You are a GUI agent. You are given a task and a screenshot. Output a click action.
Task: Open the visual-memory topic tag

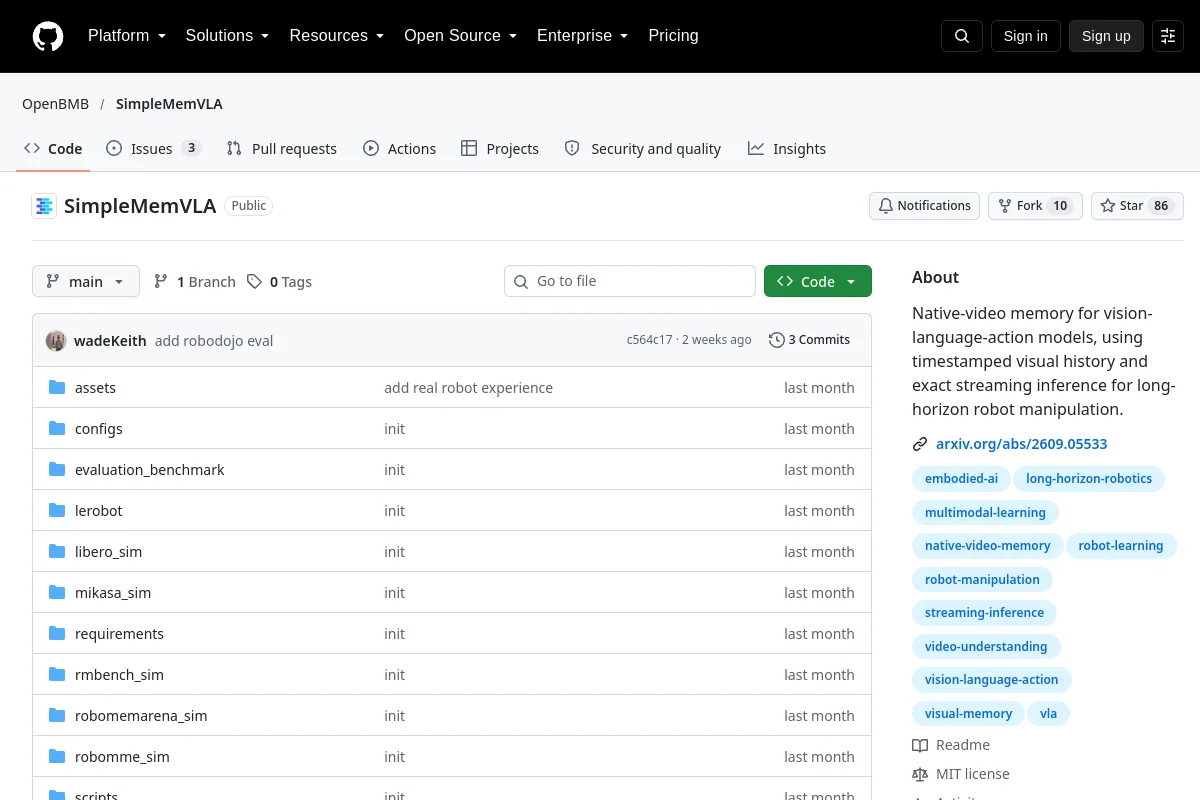[968, 714]
